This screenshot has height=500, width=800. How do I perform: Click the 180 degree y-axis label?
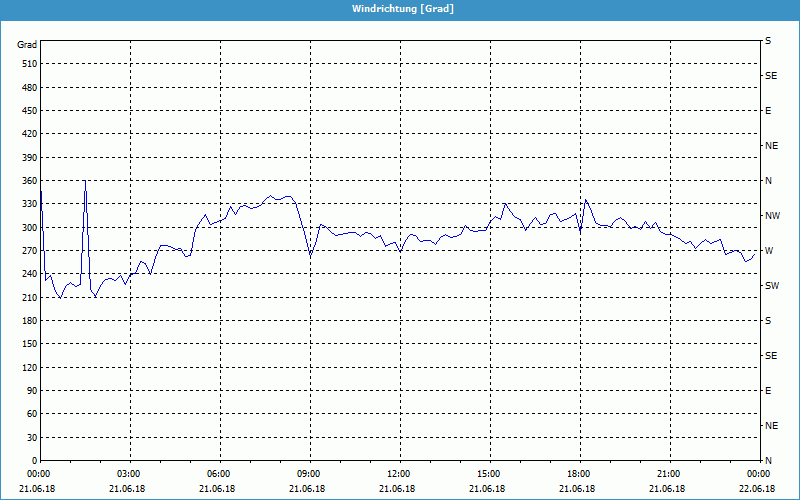(x=27, y=321)
